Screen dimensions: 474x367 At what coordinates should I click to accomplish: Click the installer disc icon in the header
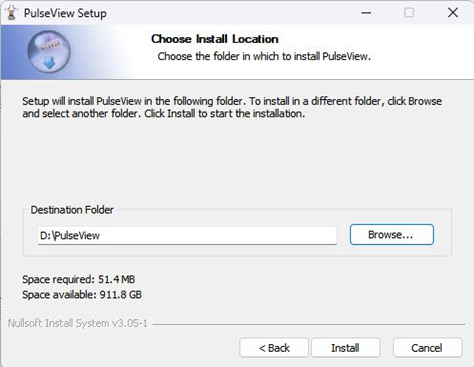pyautogui.click(x=49, y=52)
